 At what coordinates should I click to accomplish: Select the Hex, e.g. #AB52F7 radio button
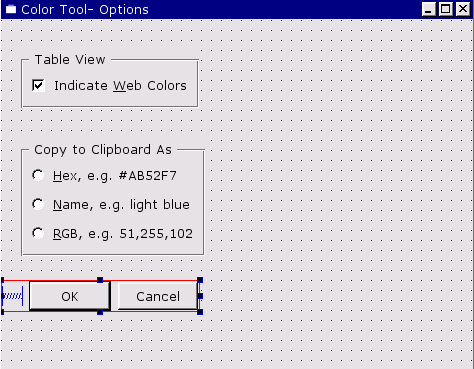(38, 175)
